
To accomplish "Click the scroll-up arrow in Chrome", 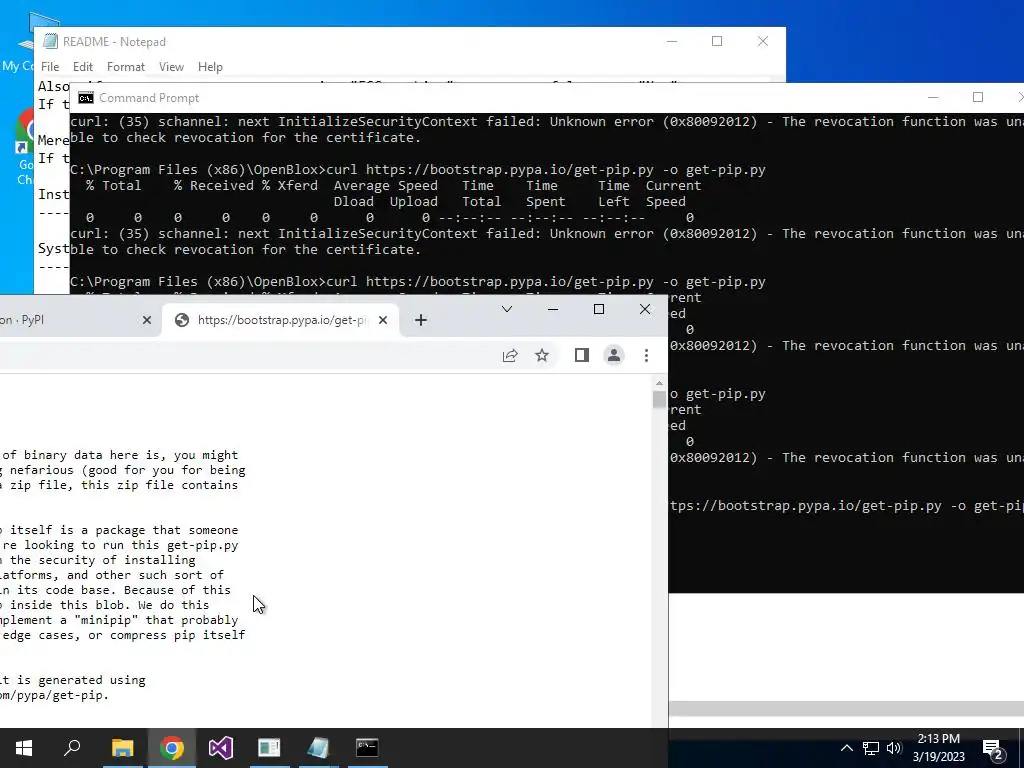I will tap(659, 383).
